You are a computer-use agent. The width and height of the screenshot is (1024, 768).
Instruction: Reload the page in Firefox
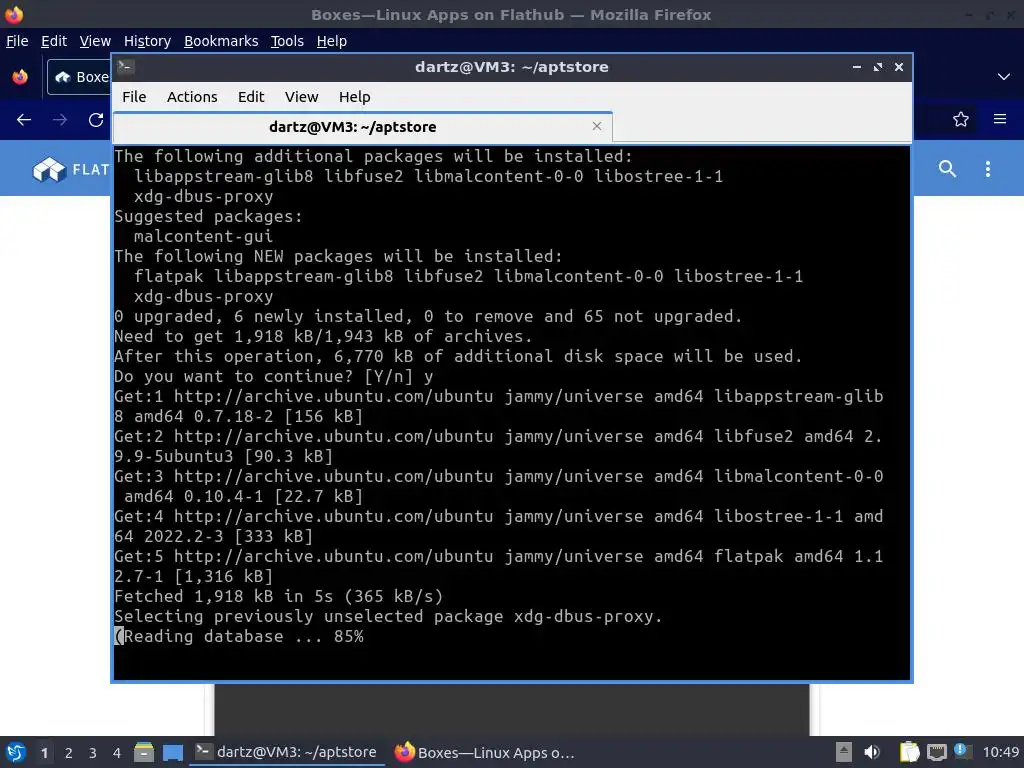(96, 120)
